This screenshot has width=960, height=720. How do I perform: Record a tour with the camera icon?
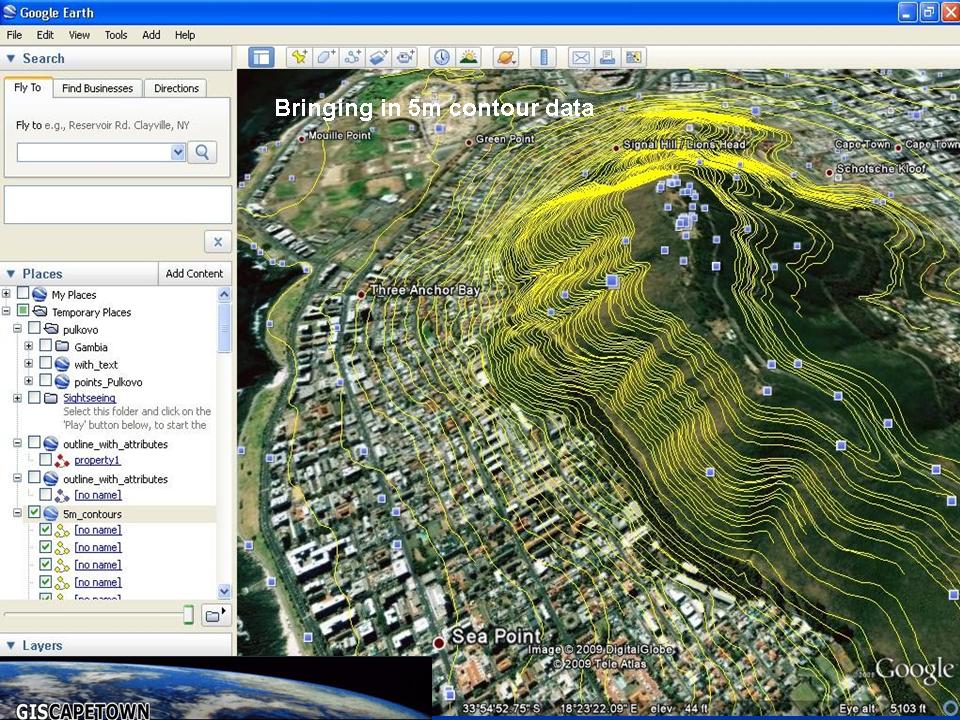(405, 58)
